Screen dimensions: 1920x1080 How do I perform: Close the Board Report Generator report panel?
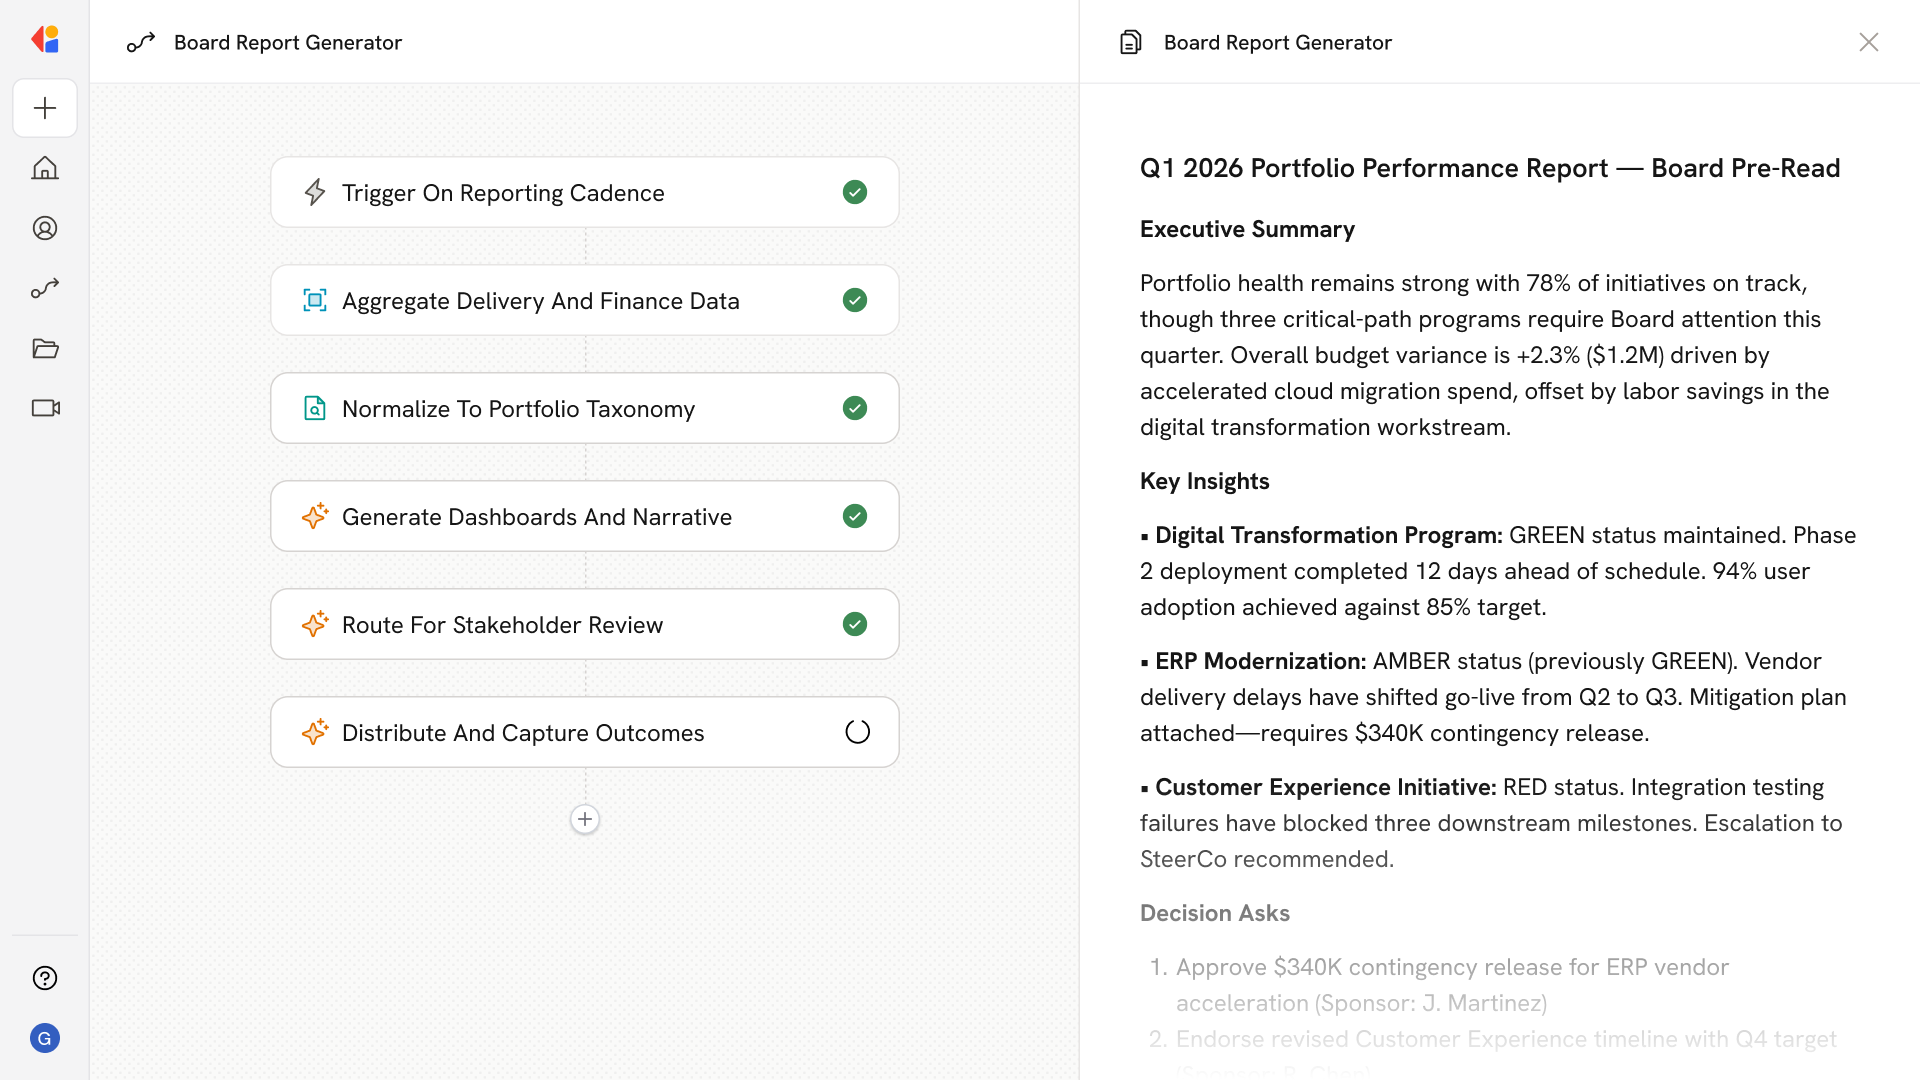tap(1868, 42)
